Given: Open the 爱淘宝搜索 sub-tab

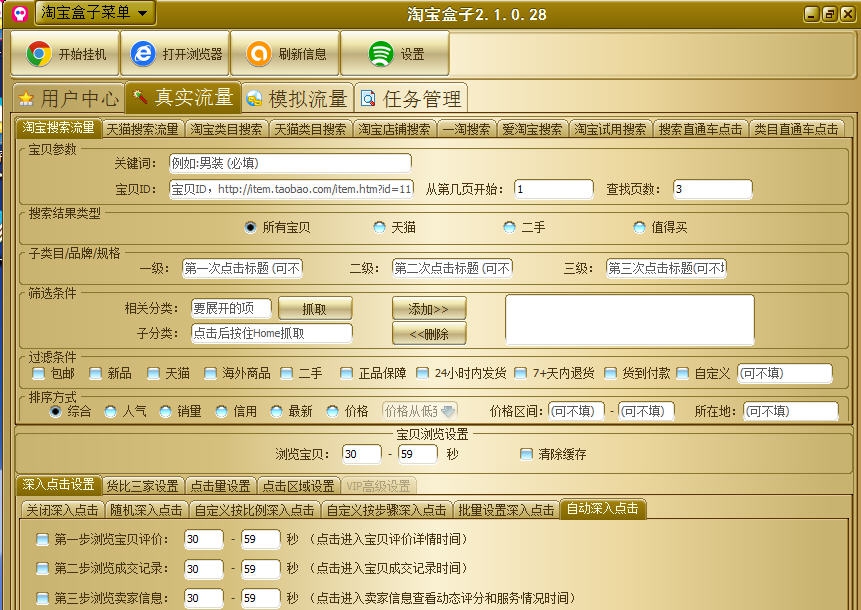Looking at the screenshot, I should (532, 129).
